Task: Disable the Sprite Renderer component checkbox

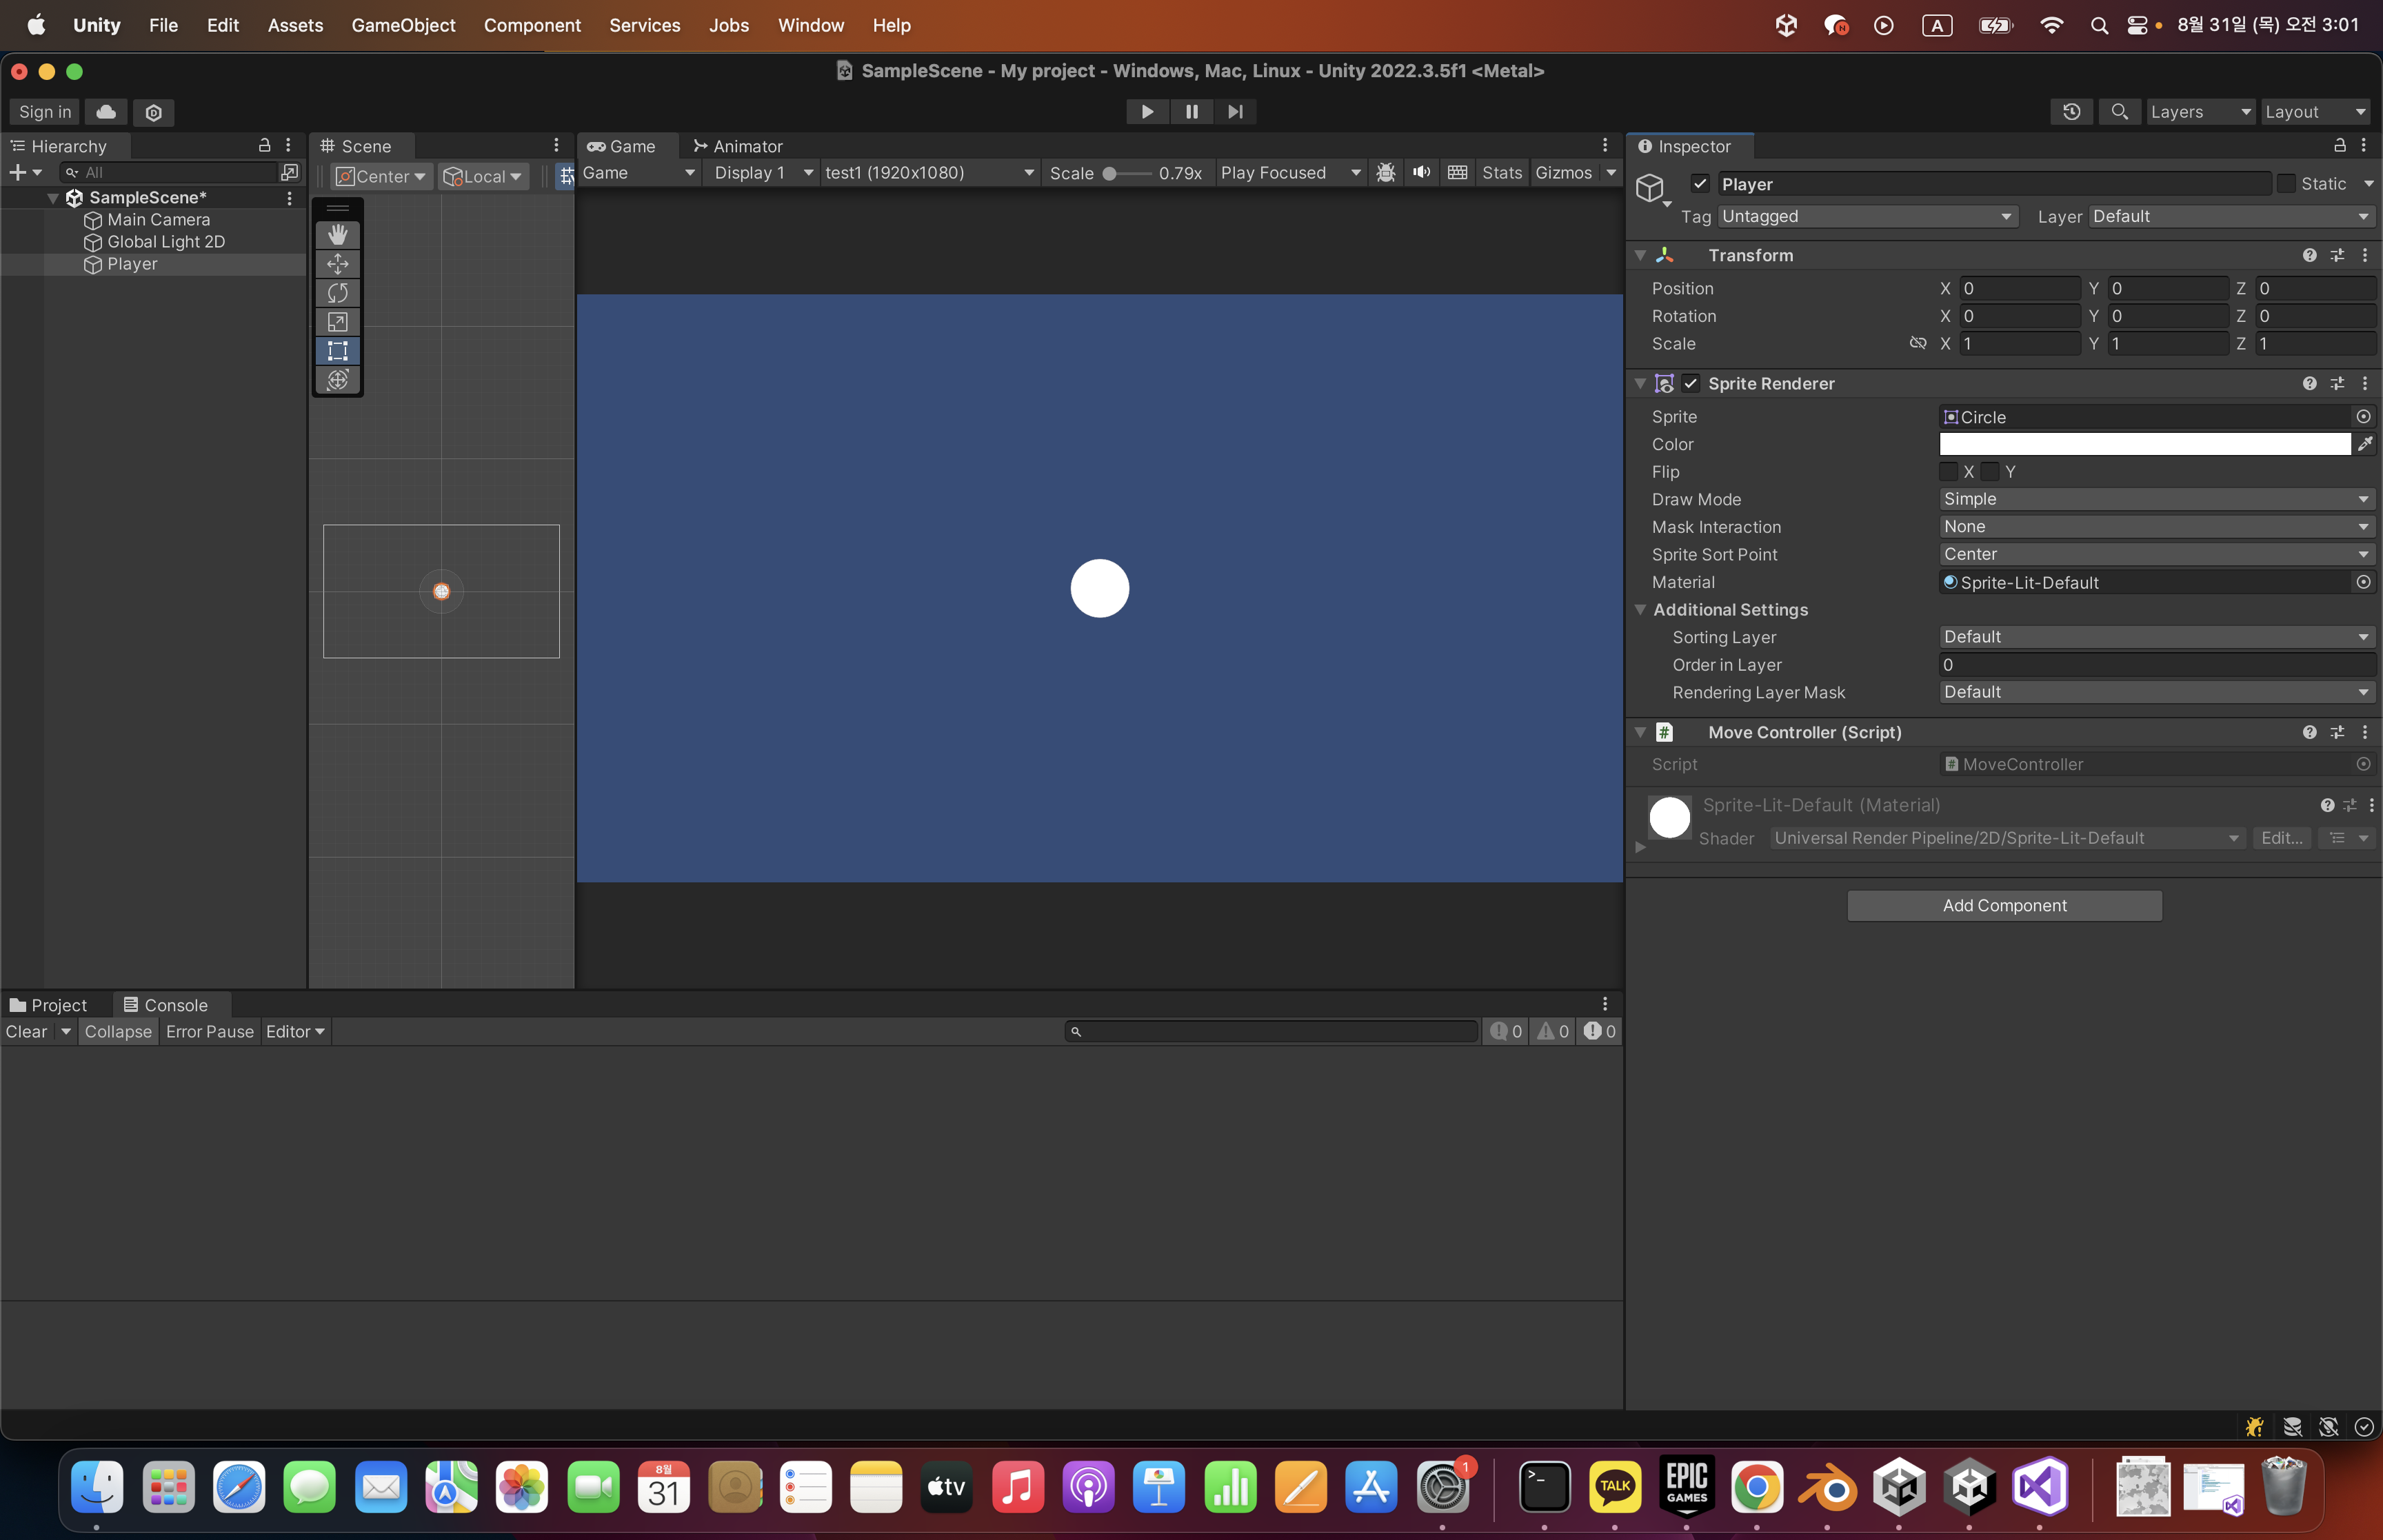Action: (x=1691, y=383)
